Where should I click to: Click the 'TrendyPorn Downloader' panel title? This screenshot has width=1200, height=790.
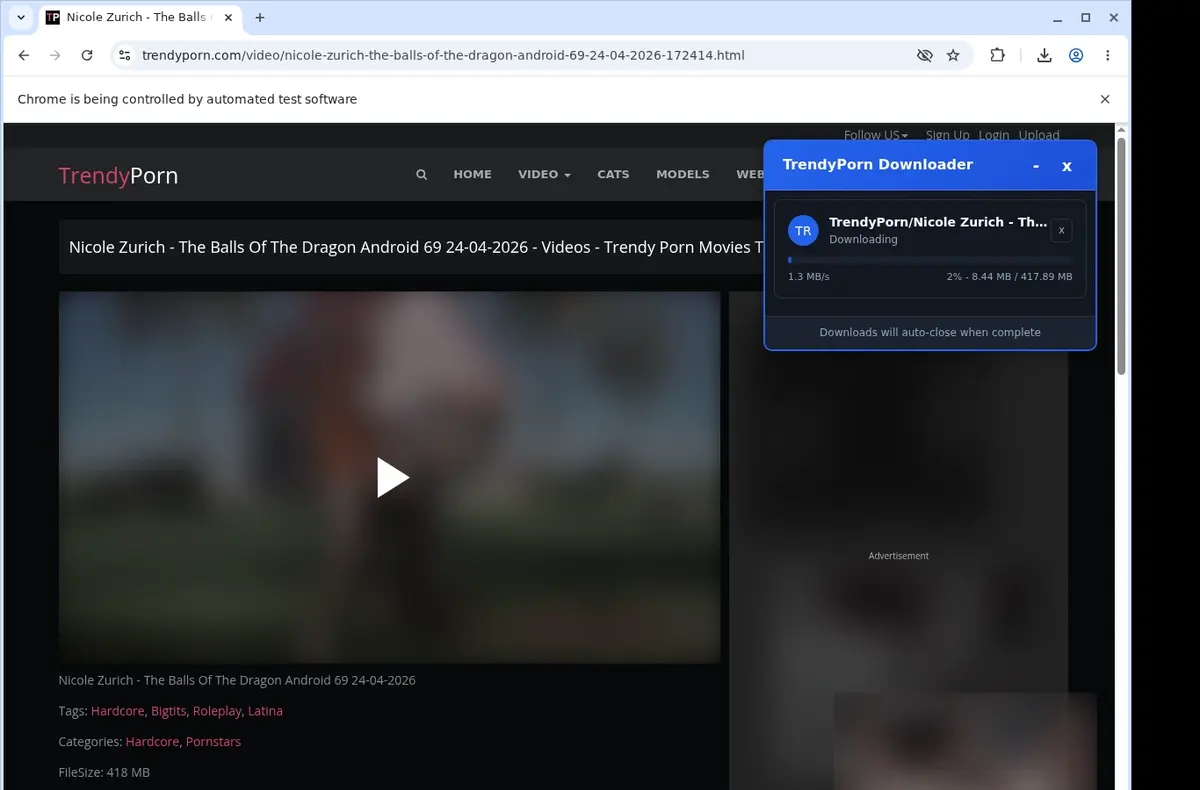point(878,165)
